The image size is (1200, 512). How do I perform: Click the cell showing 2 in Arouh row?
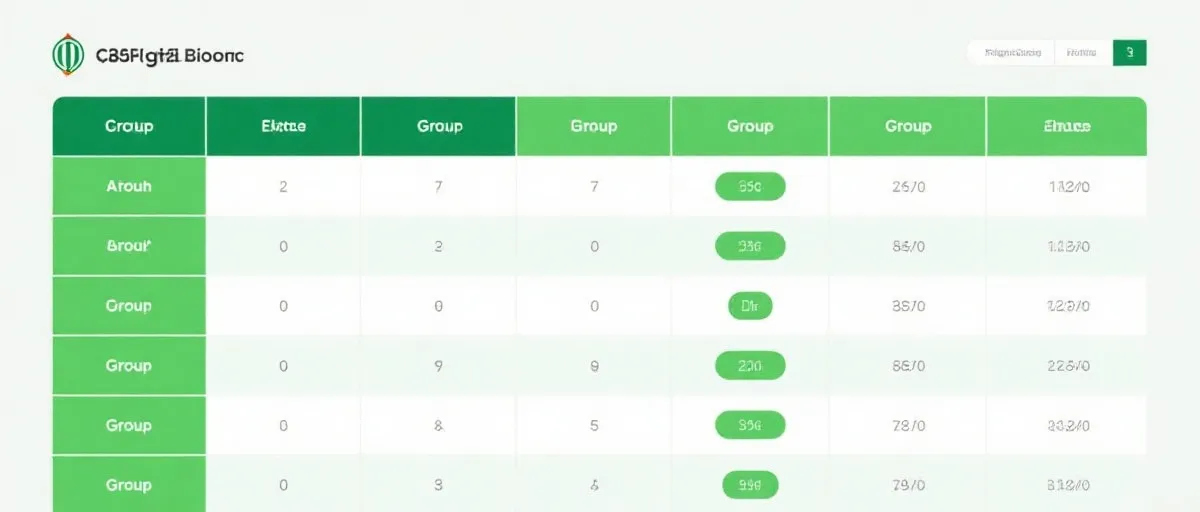pyautogui.click(x=283, y=186)
